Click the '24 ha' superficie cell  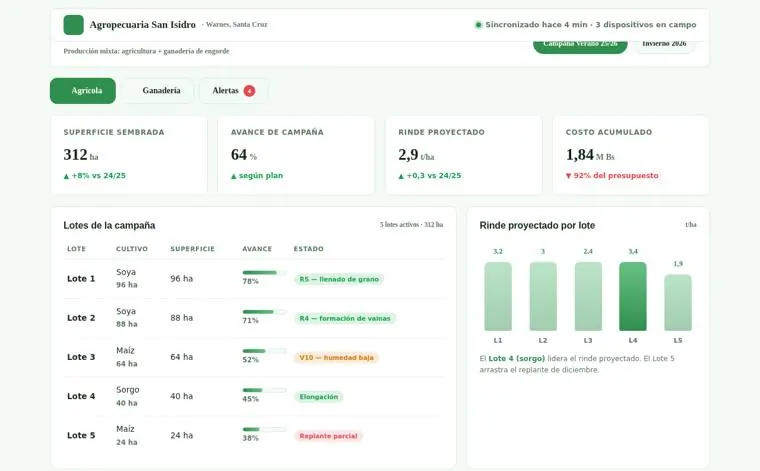[182, 436]
